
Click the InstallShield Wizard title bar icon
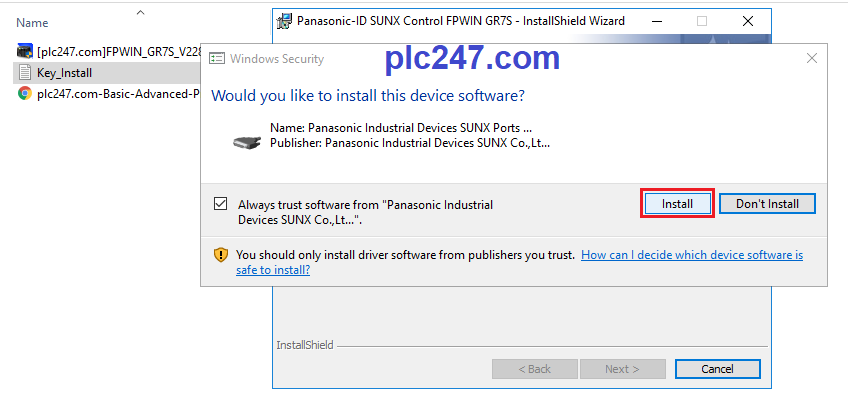point(283,21)
